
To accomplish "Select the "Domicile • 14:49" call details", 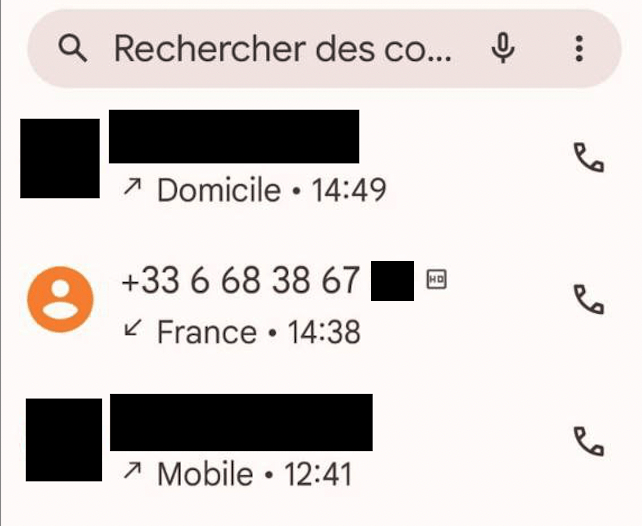I will [271, 189].
